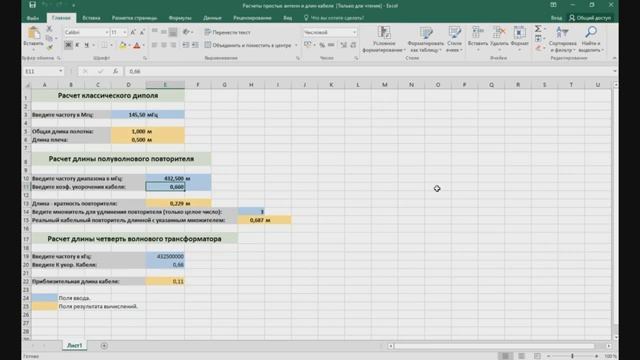Open Sort and Filter (Сортировка и фильтр)
Image resolution: width=640 pixels, height=360 pixels.
tap(562, 39)
